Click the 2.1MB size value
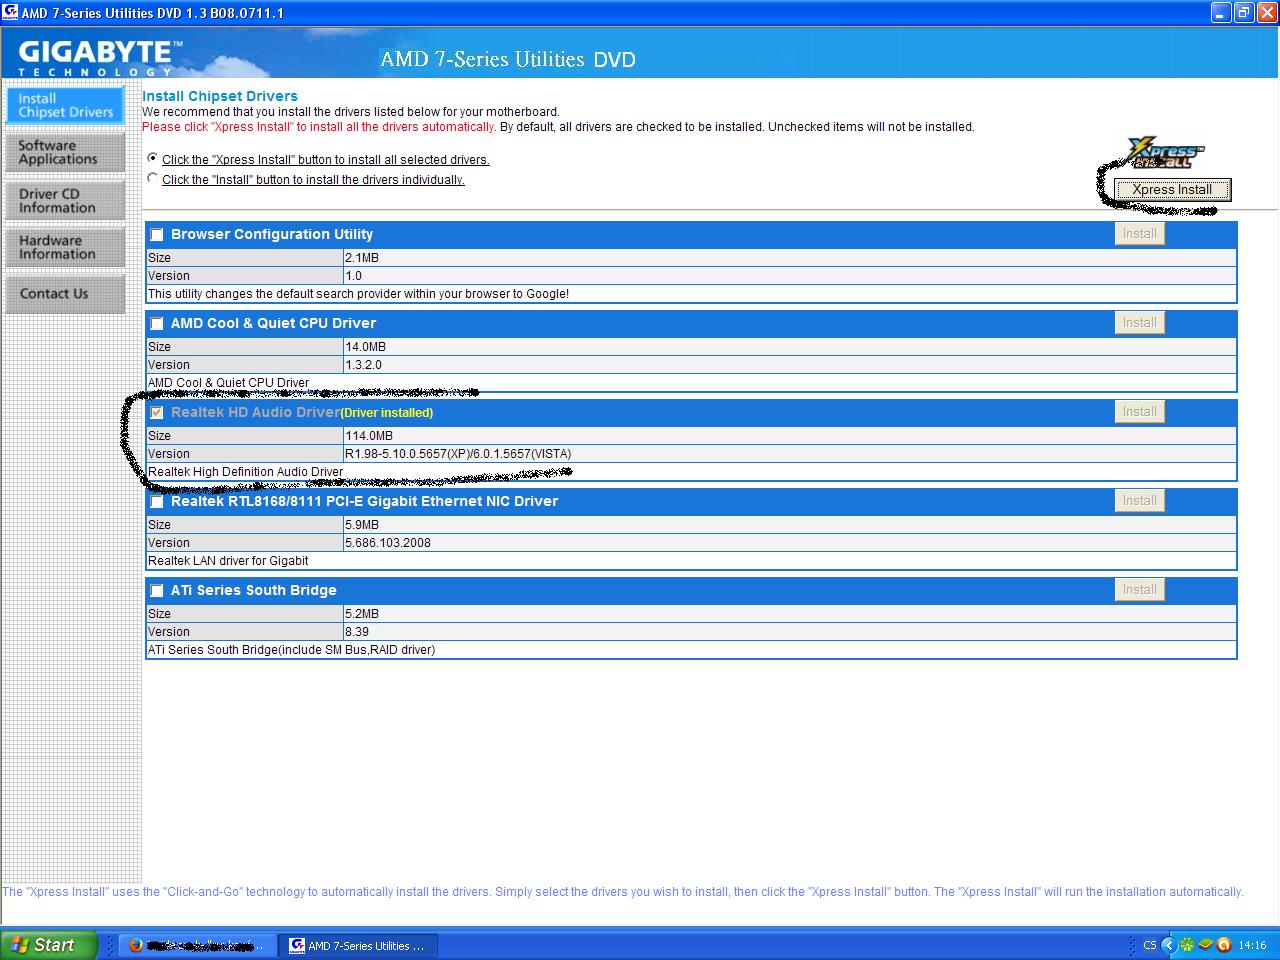The width and height of the screenshot is (1280, 960). (362, 258)
